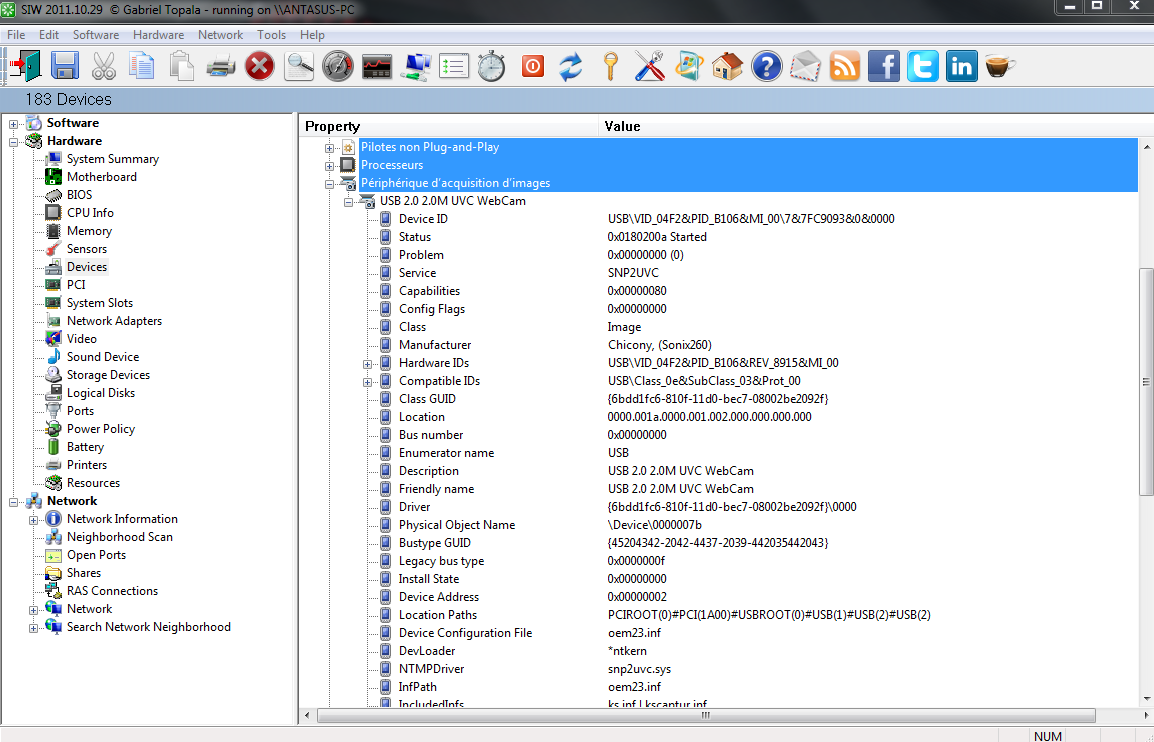Click the blue Refresh arrows icon
Screen dimensions: 1154x742
[570, 67]
